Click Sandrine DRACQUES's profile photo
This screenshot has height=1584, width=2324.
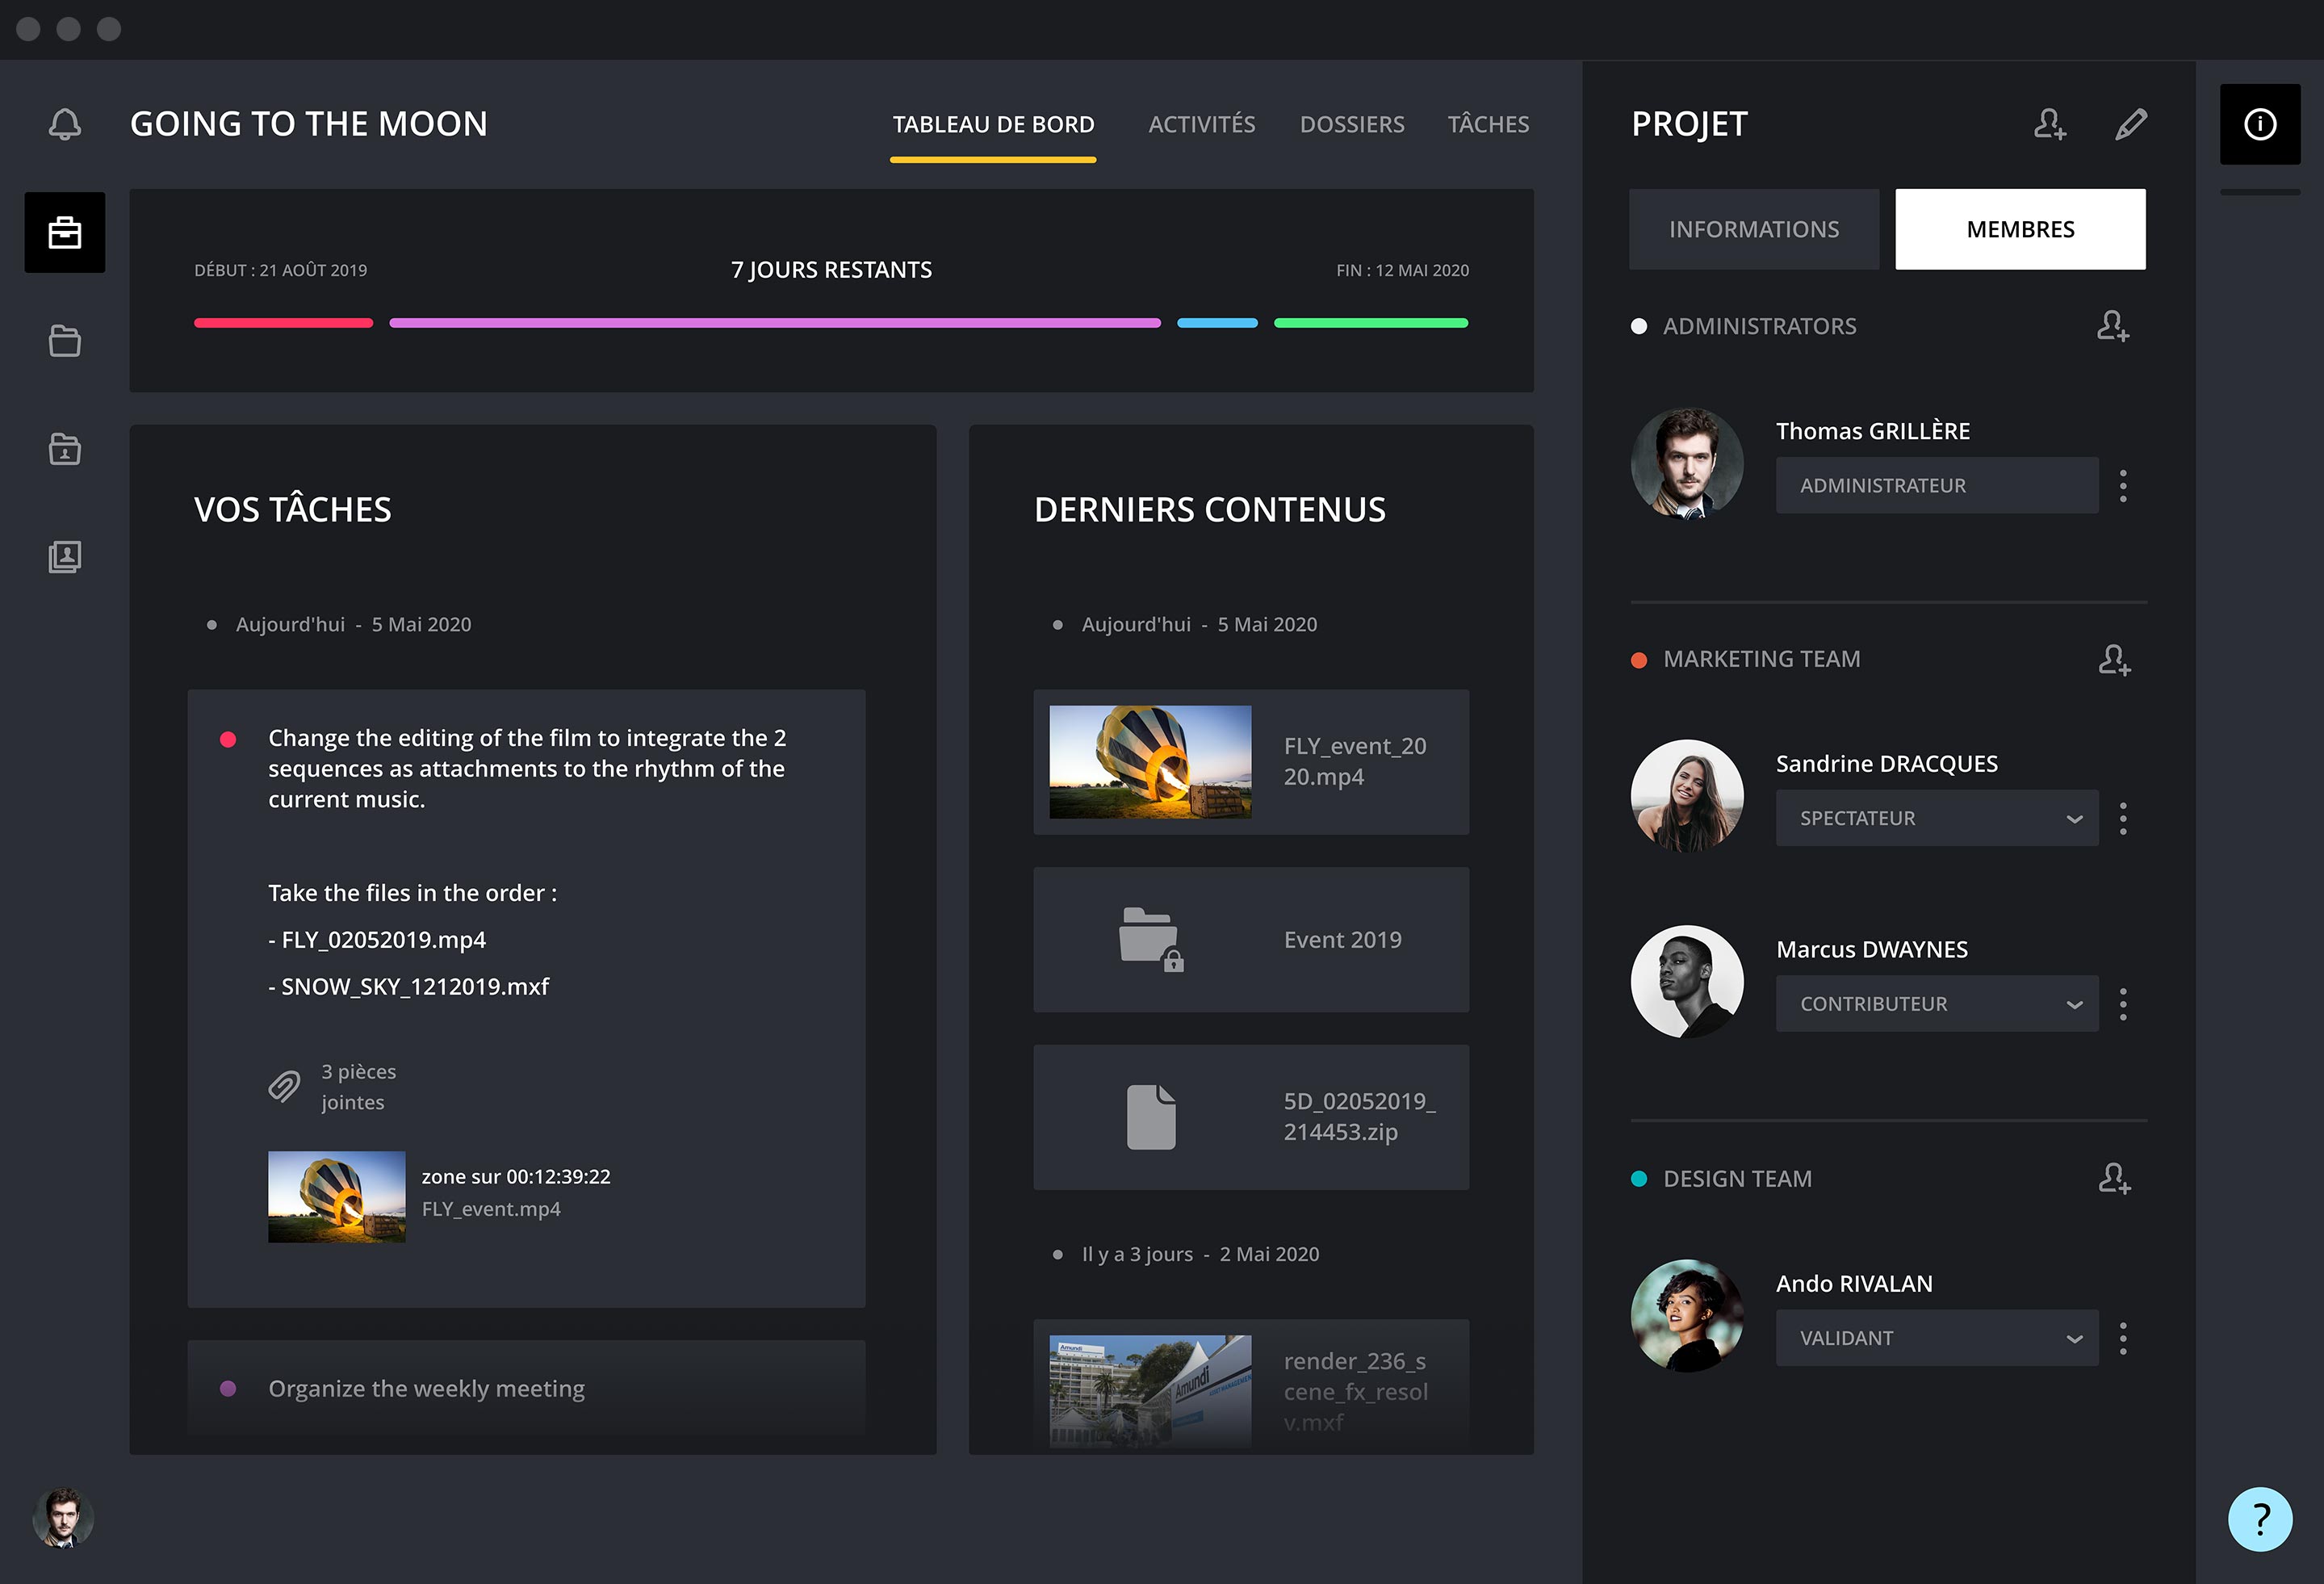pos(1687,796)
